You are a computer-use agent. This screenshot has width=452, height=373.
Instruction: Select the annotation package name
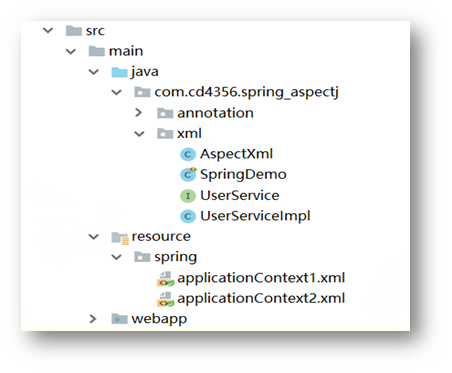(215, 113)
